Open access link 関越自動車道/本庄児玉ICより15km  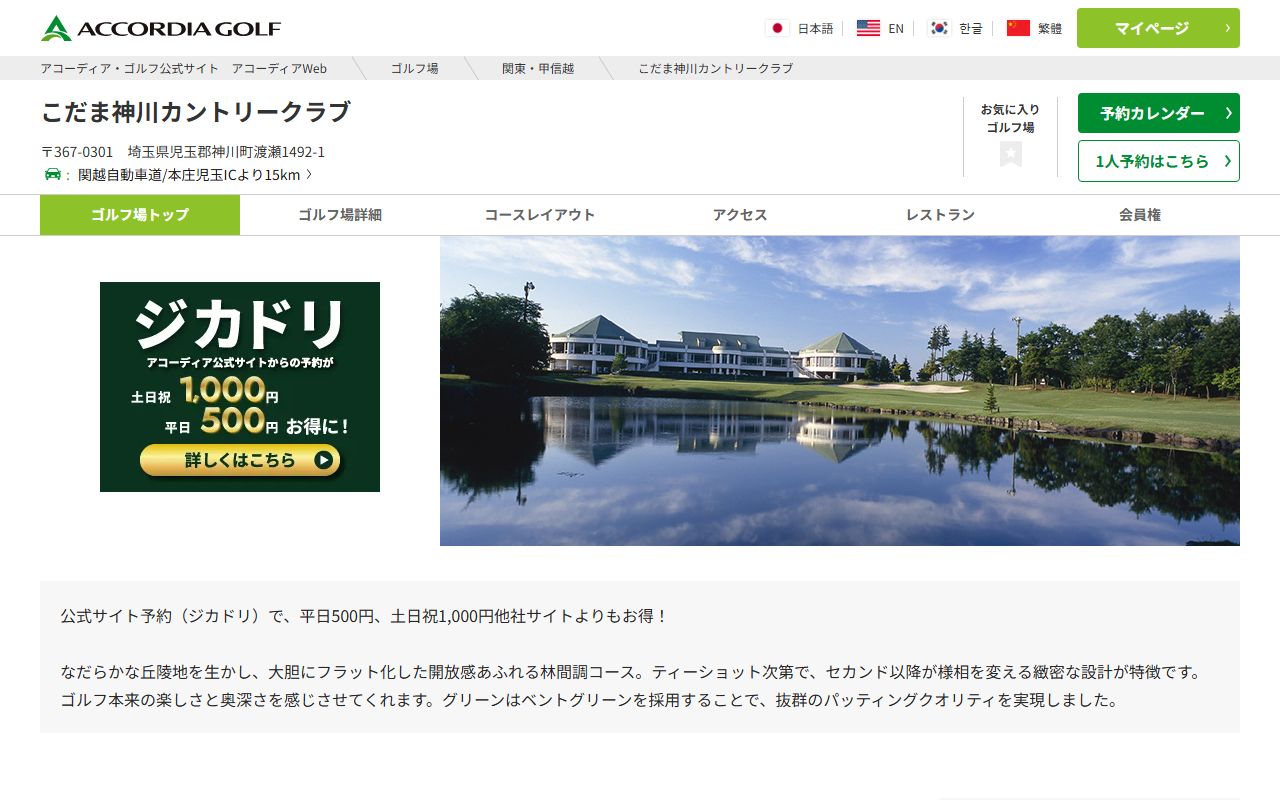[x=195, y=175]
